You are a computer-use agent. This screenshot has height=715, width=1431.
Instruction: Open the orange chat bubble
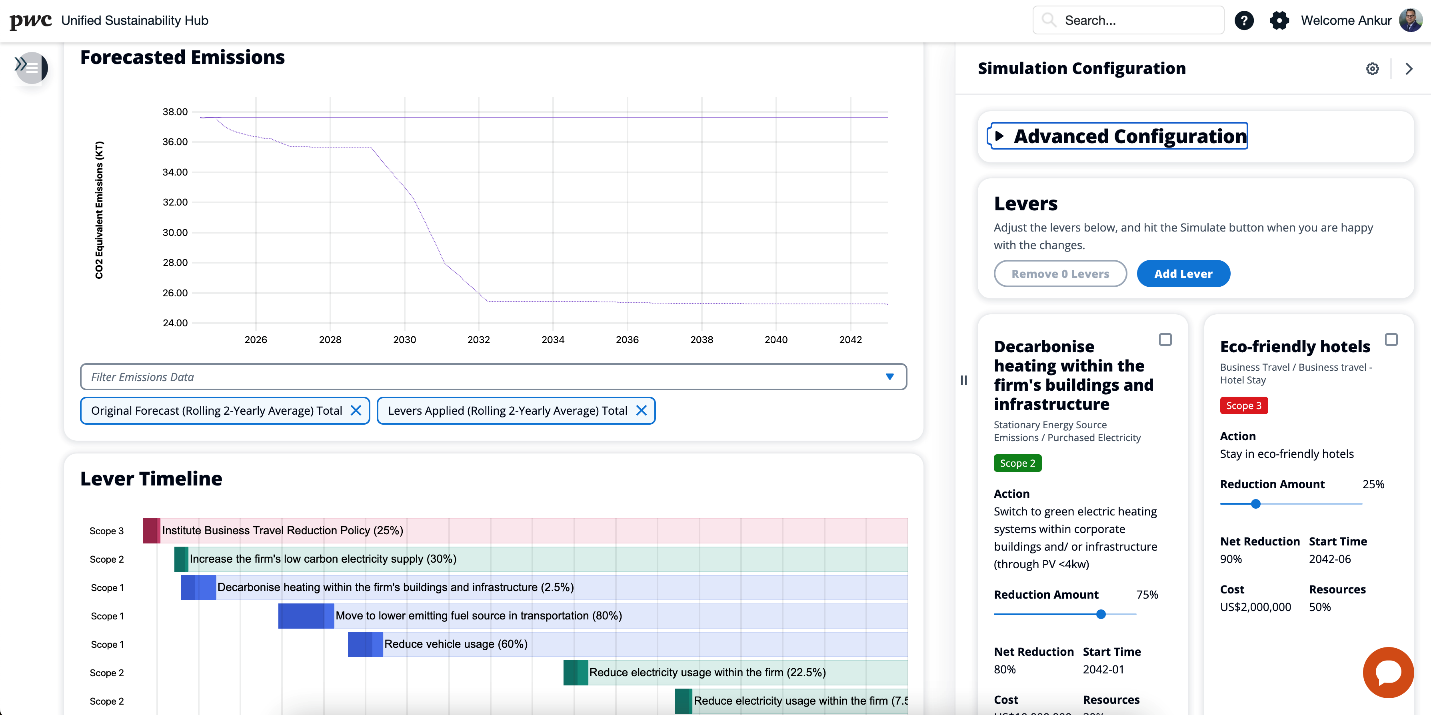(1388, 672)
